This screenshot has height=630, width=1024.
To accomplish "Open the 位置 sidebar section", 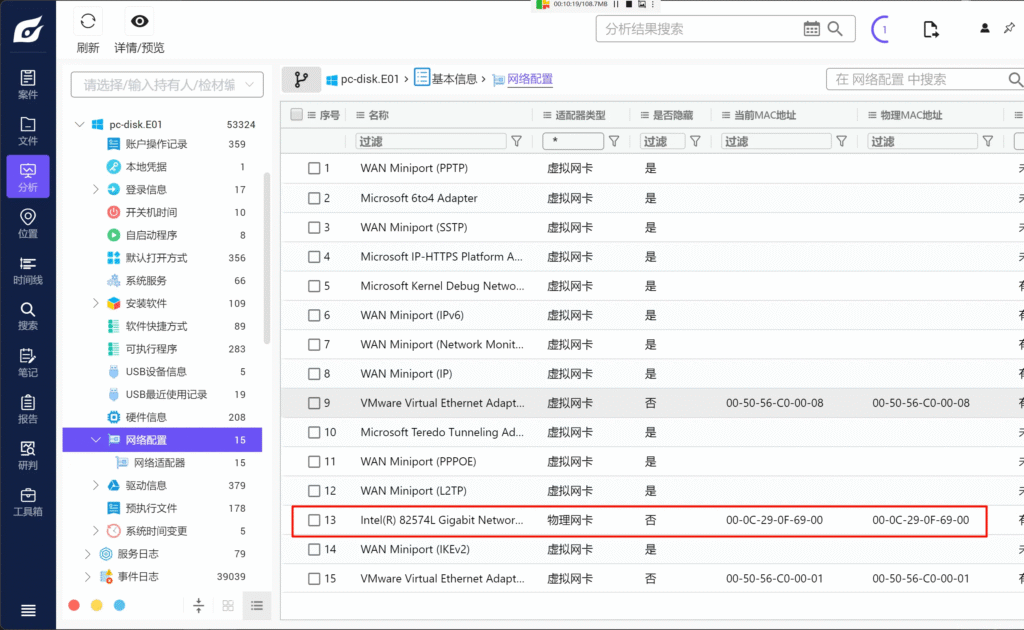I will pyautogui.click(x=27, y=224).
